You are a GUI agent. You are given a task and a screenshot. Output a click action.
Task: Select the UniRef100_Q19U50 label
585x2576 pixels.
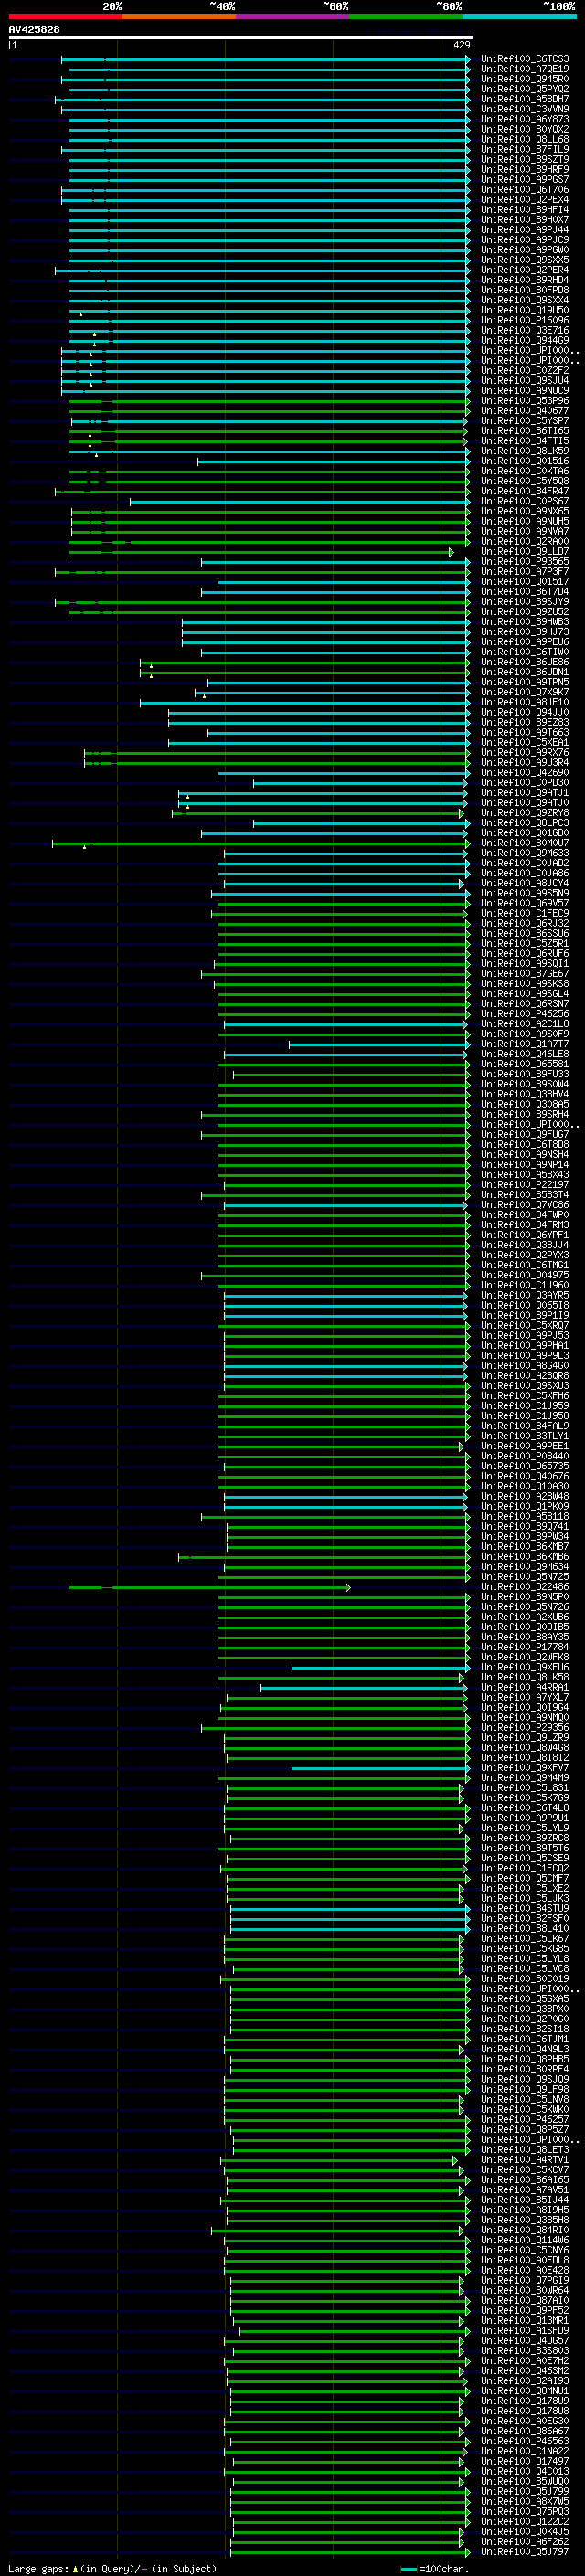tap(524, 310)
